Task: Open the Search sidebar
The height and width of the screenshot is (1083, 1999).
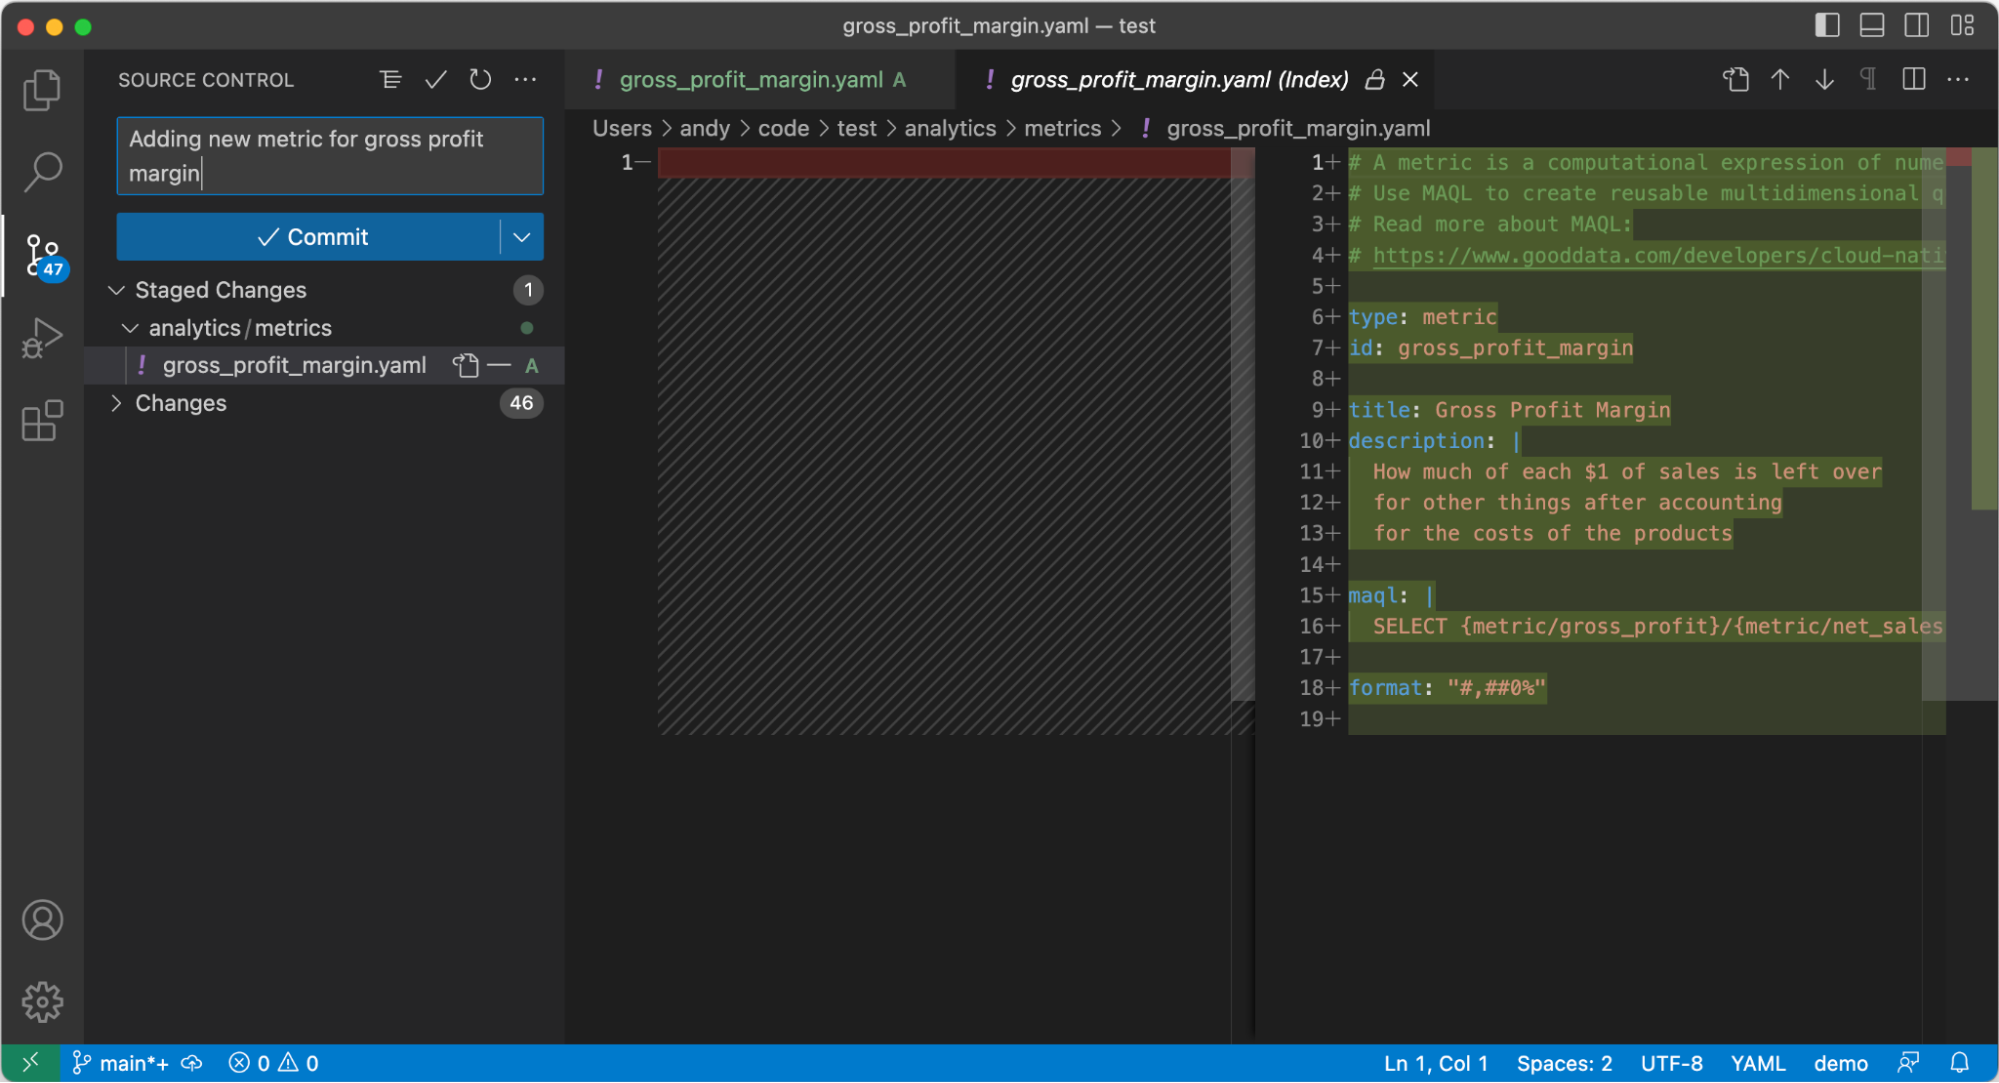Action: [41, 171]
